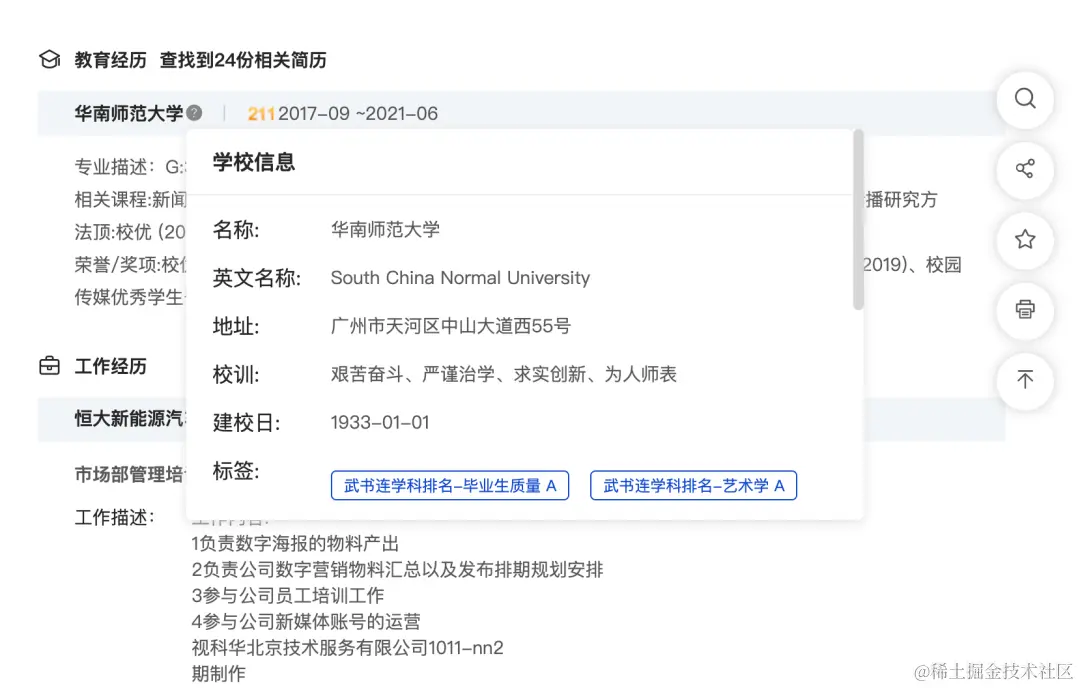Select the star favorite icon
Viewport: 1080px width, 688px height.
pos(1024,241)
